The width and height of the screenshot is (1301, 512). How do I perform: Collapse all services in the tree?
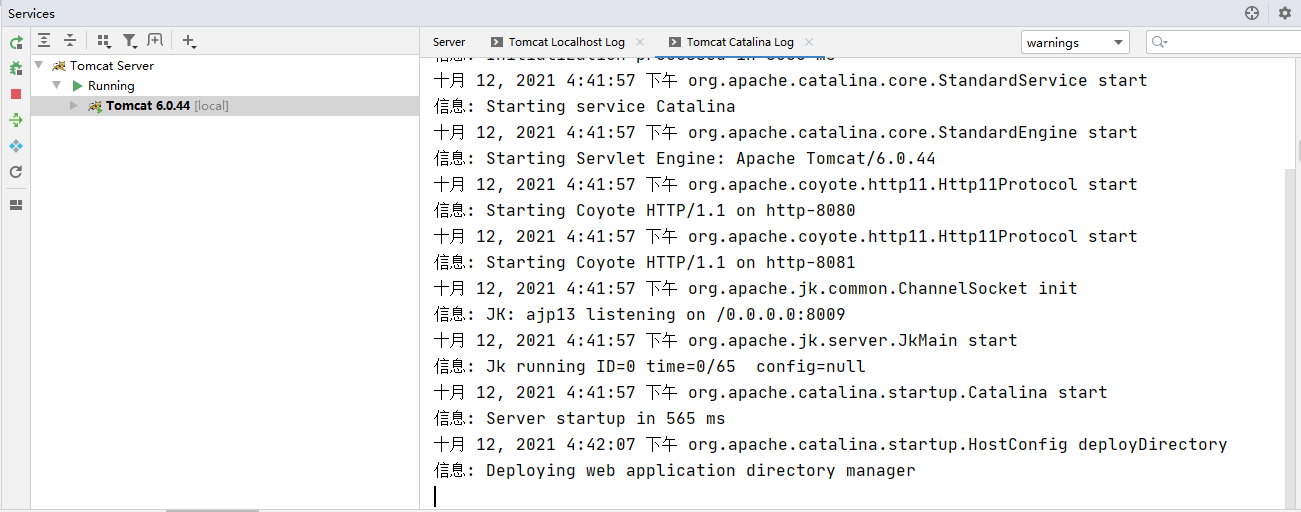[x=70, y=40]
